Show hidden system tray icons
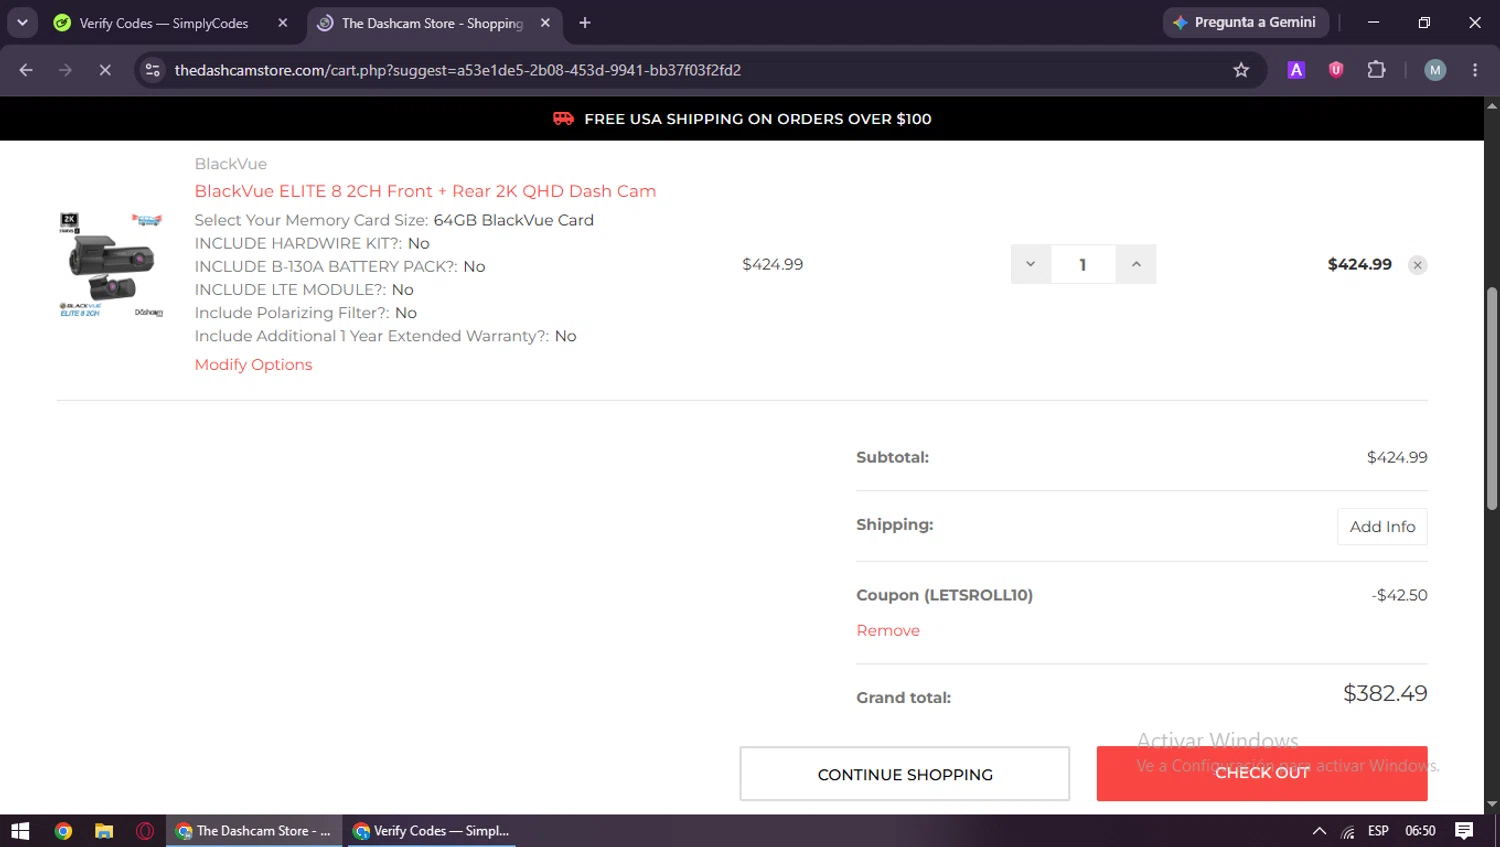Image resolution: width=1500 pixels, height=847 pixels. pos(1319,831)
